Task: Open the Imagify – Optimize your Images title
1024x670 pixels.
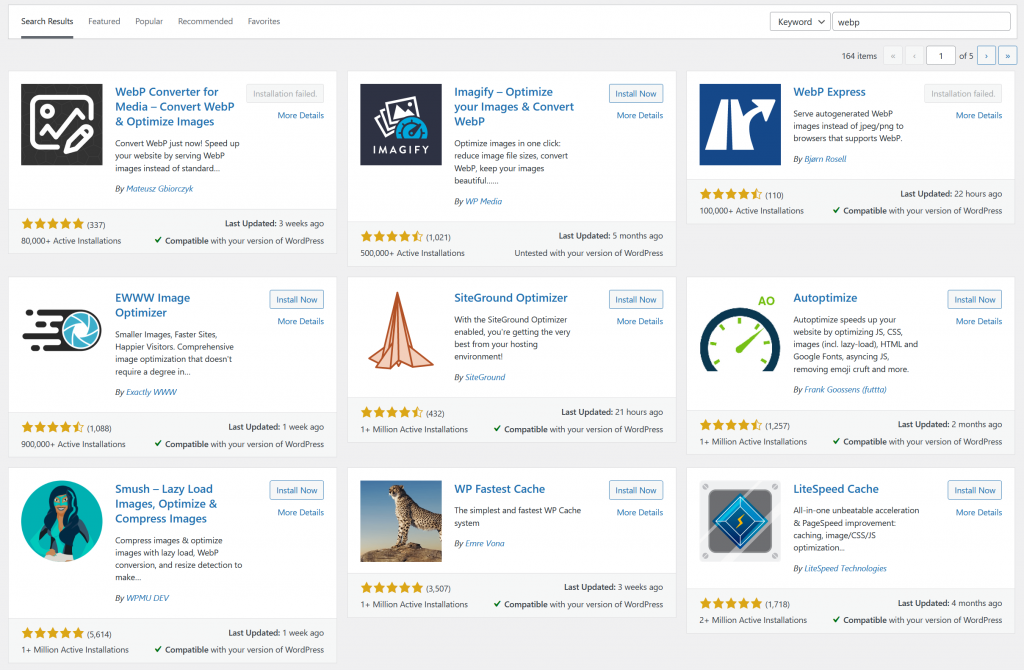Action: point(514,106)
